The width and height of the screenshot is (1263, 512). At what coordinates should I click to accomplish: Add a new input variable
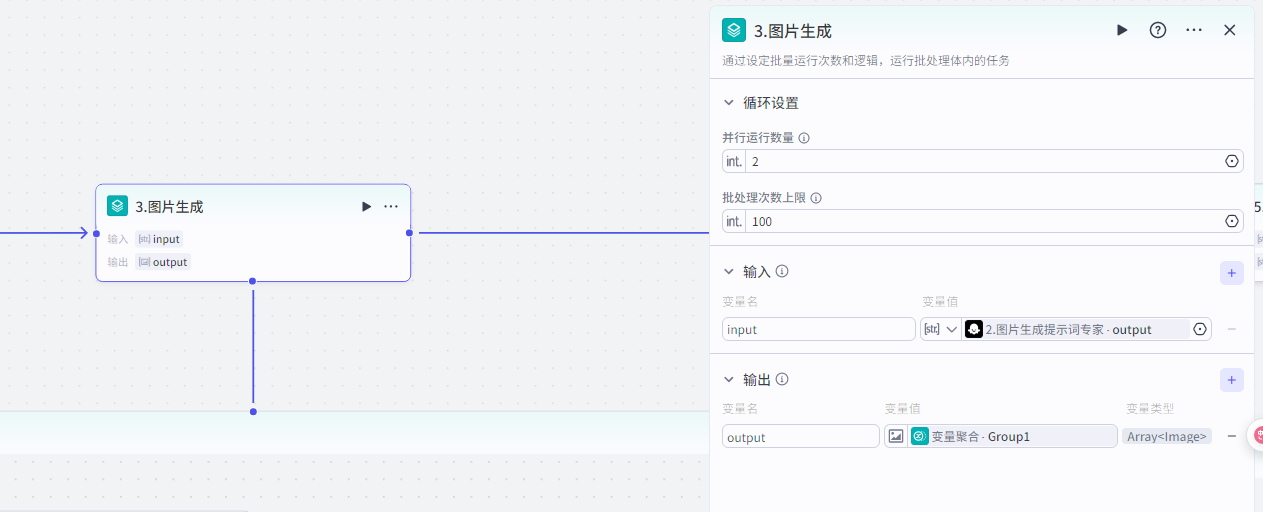click(1231, 272)
